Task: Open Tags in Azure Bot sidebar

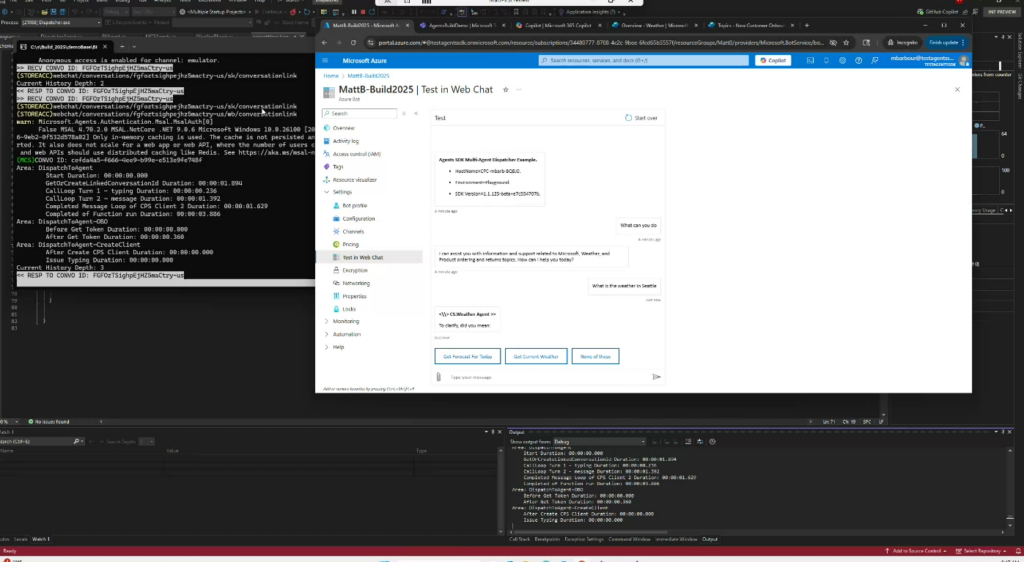Action: 338,166
